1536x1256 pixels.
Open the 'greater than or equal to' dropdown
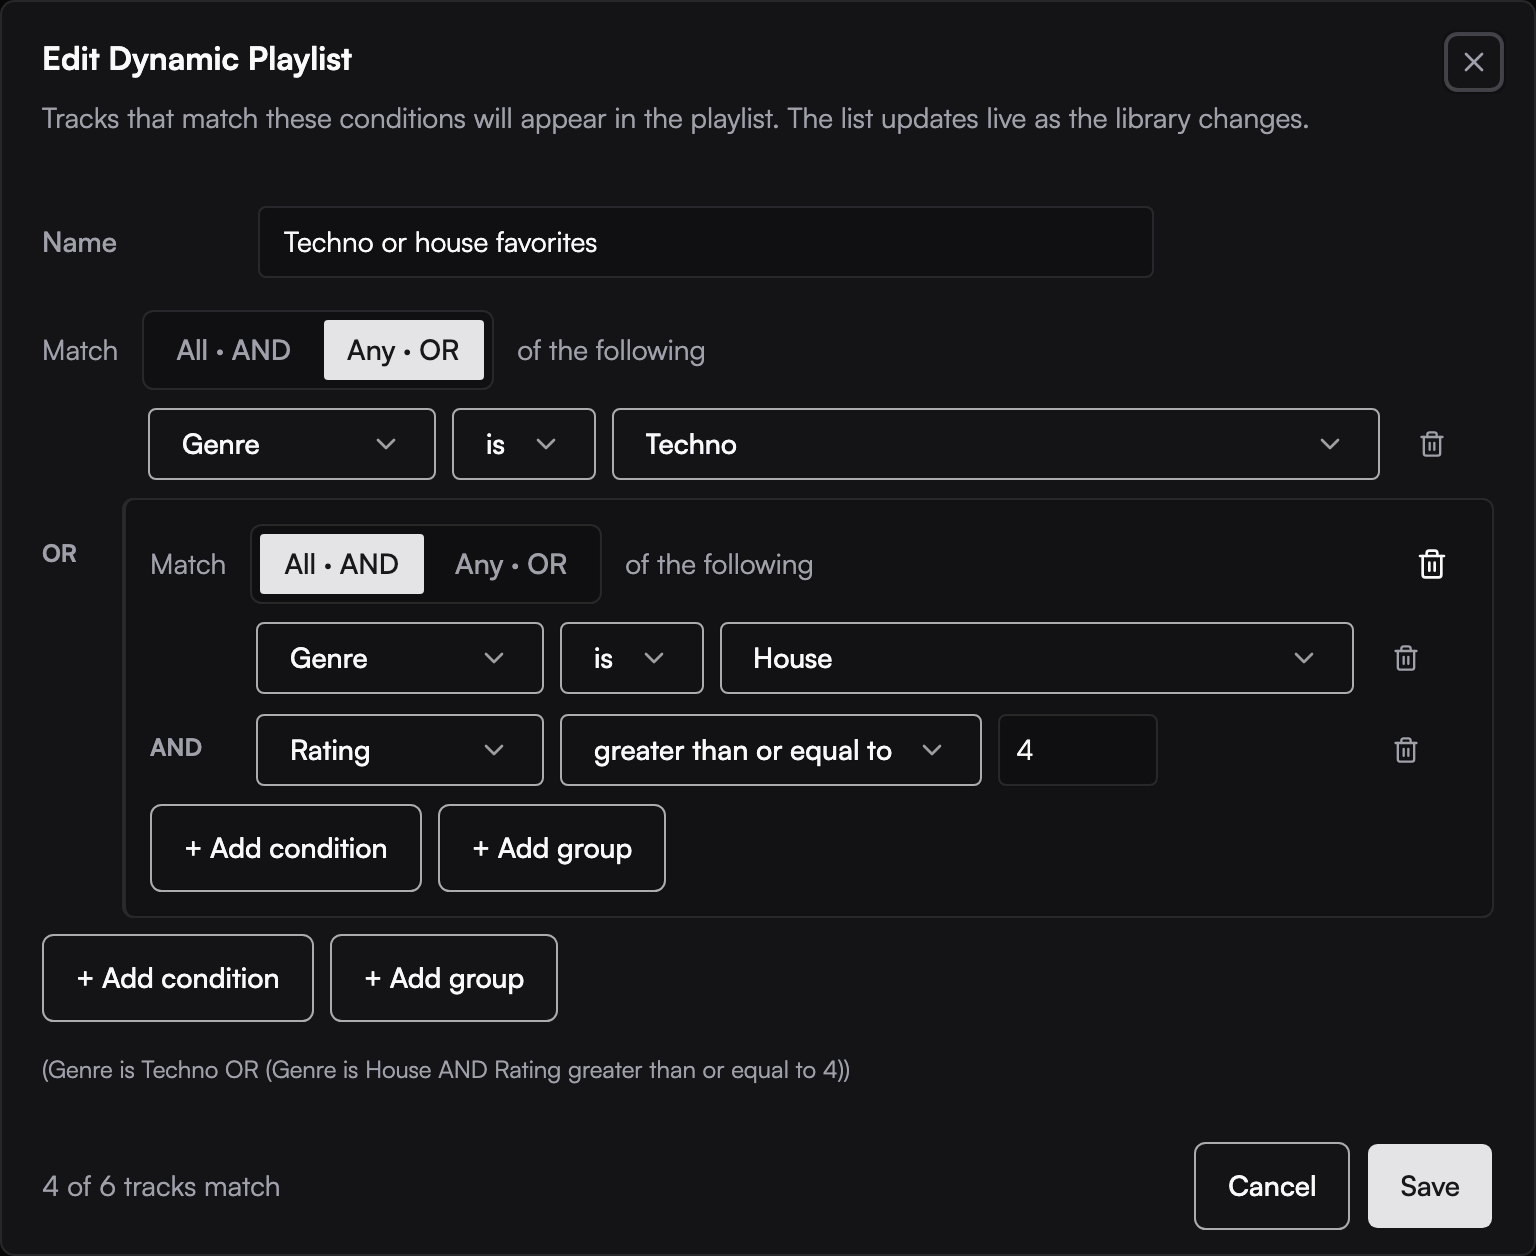point(770,750)
